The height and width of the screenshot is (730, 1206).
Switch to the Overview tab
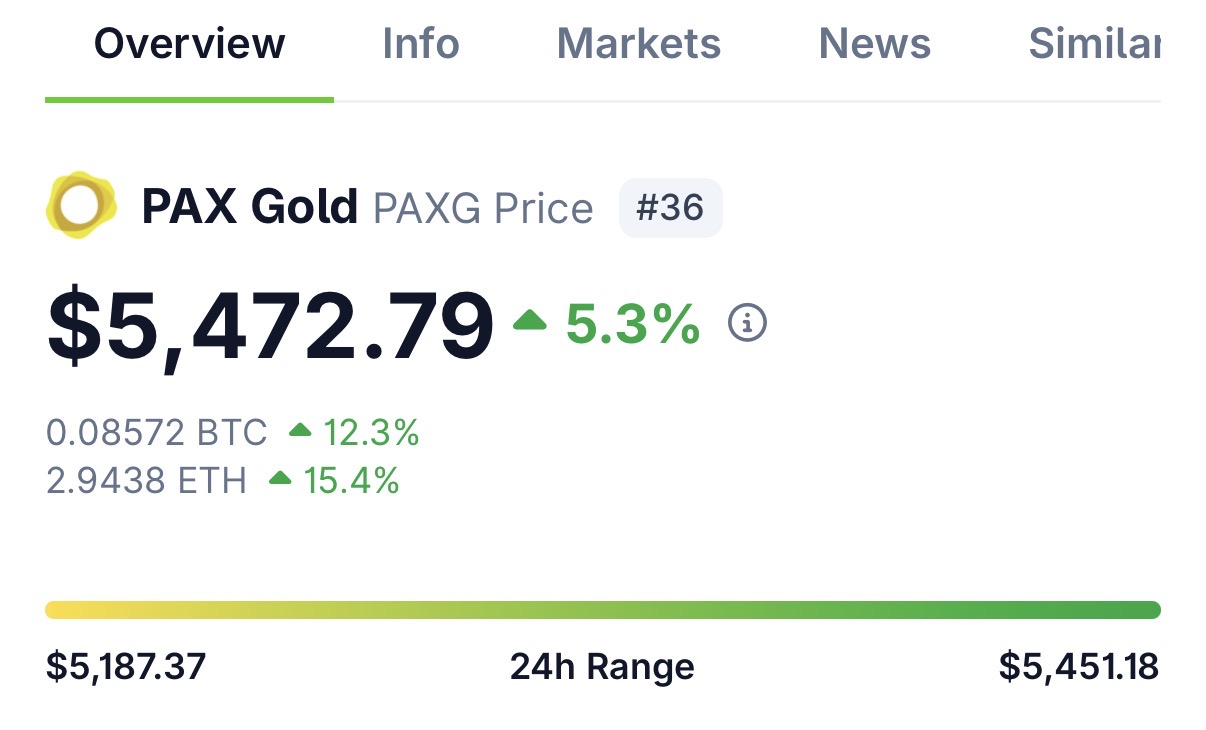point(189,44)
